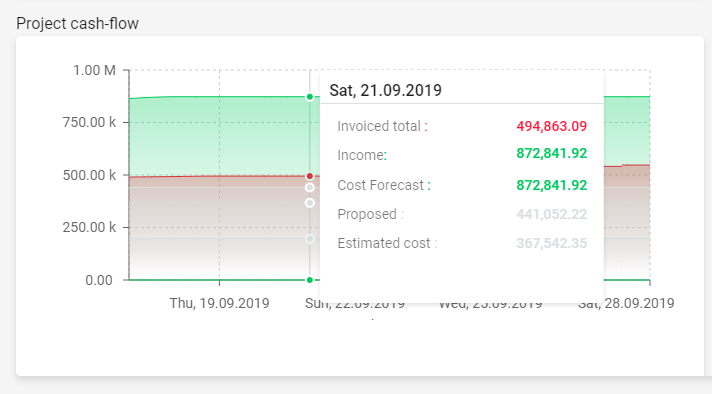Image resolution: width=712 pixels, height=394 pixels.
Task: Click the lower white Estimated cost point
Action: [310, 203]
